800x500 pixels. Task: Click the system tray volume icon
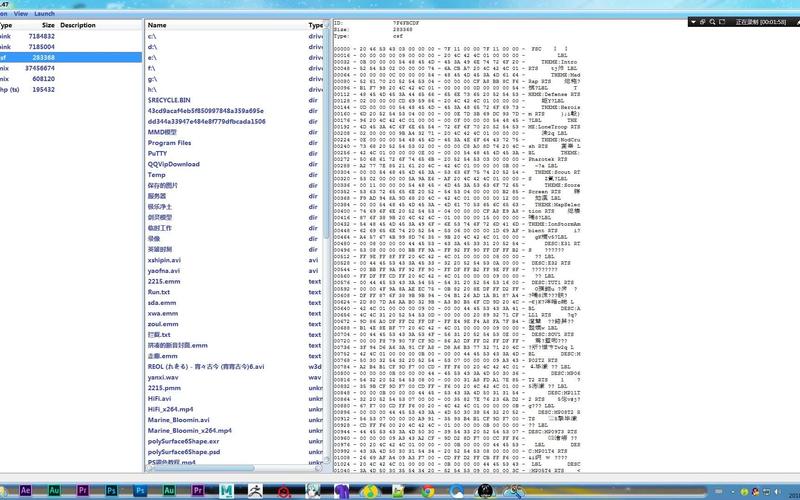(x=777, y=492)
